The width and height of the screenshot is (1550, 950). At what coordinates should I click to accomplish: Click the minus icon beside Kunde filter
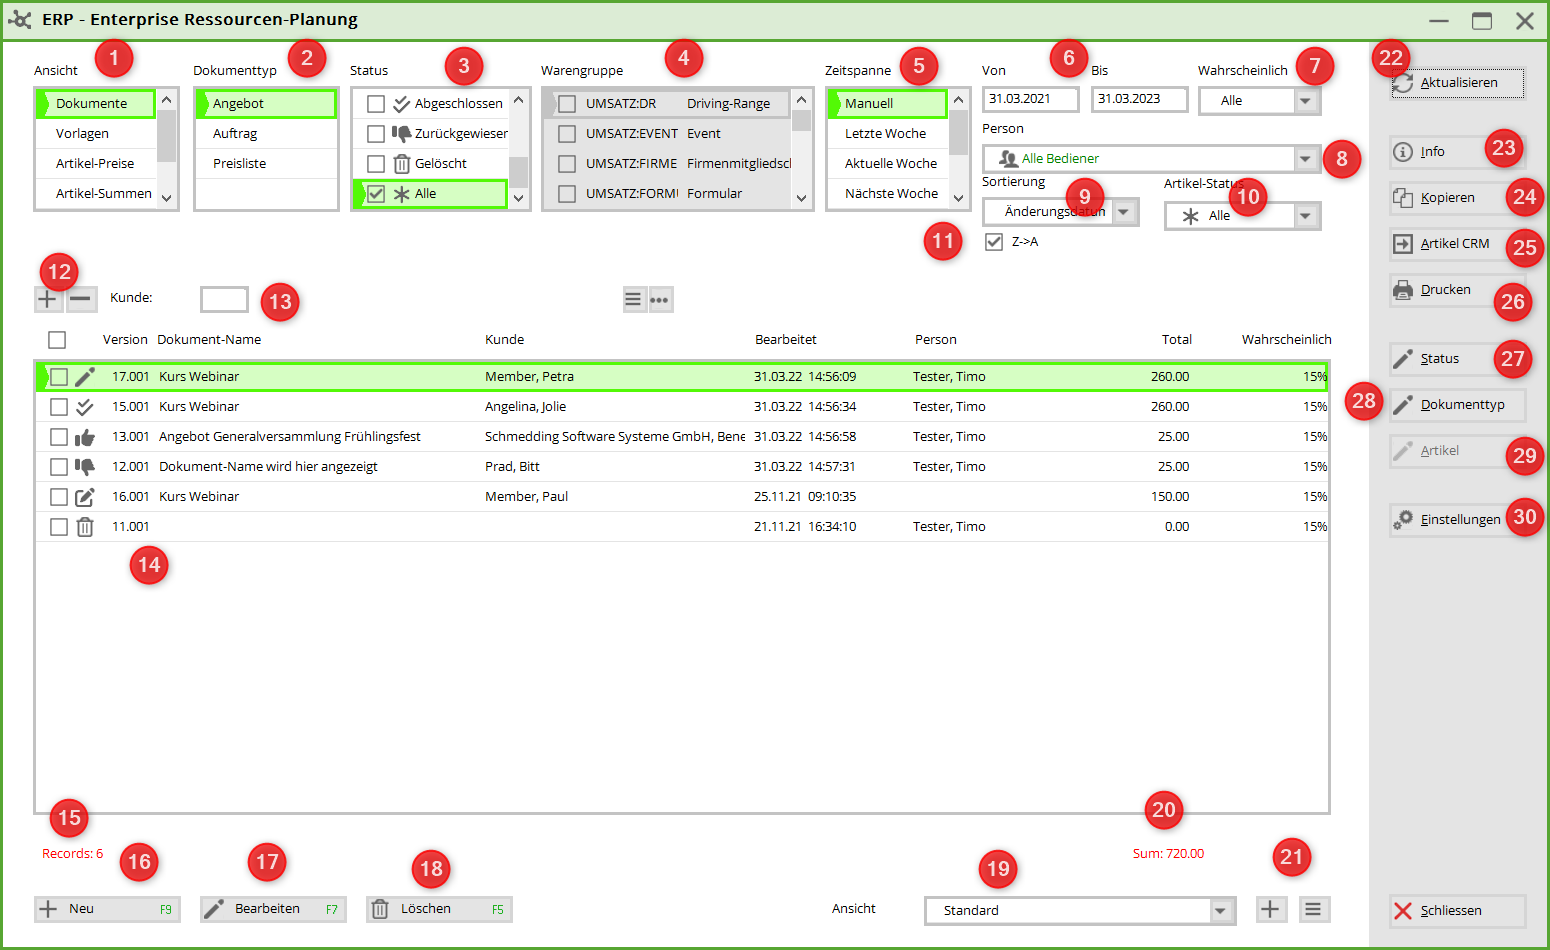click(81, 299)
